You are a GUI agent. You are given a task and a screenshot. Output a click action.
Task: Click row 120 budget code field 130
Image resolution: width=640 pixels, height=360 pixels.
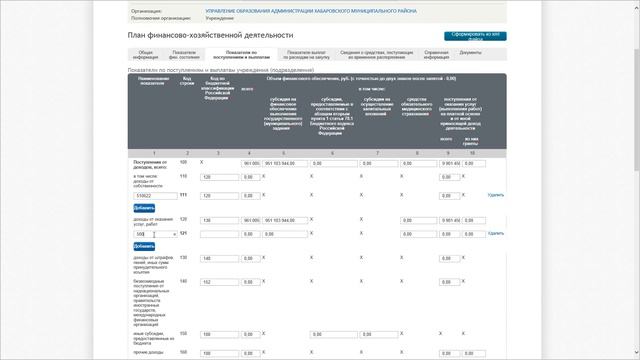(220, 220)
